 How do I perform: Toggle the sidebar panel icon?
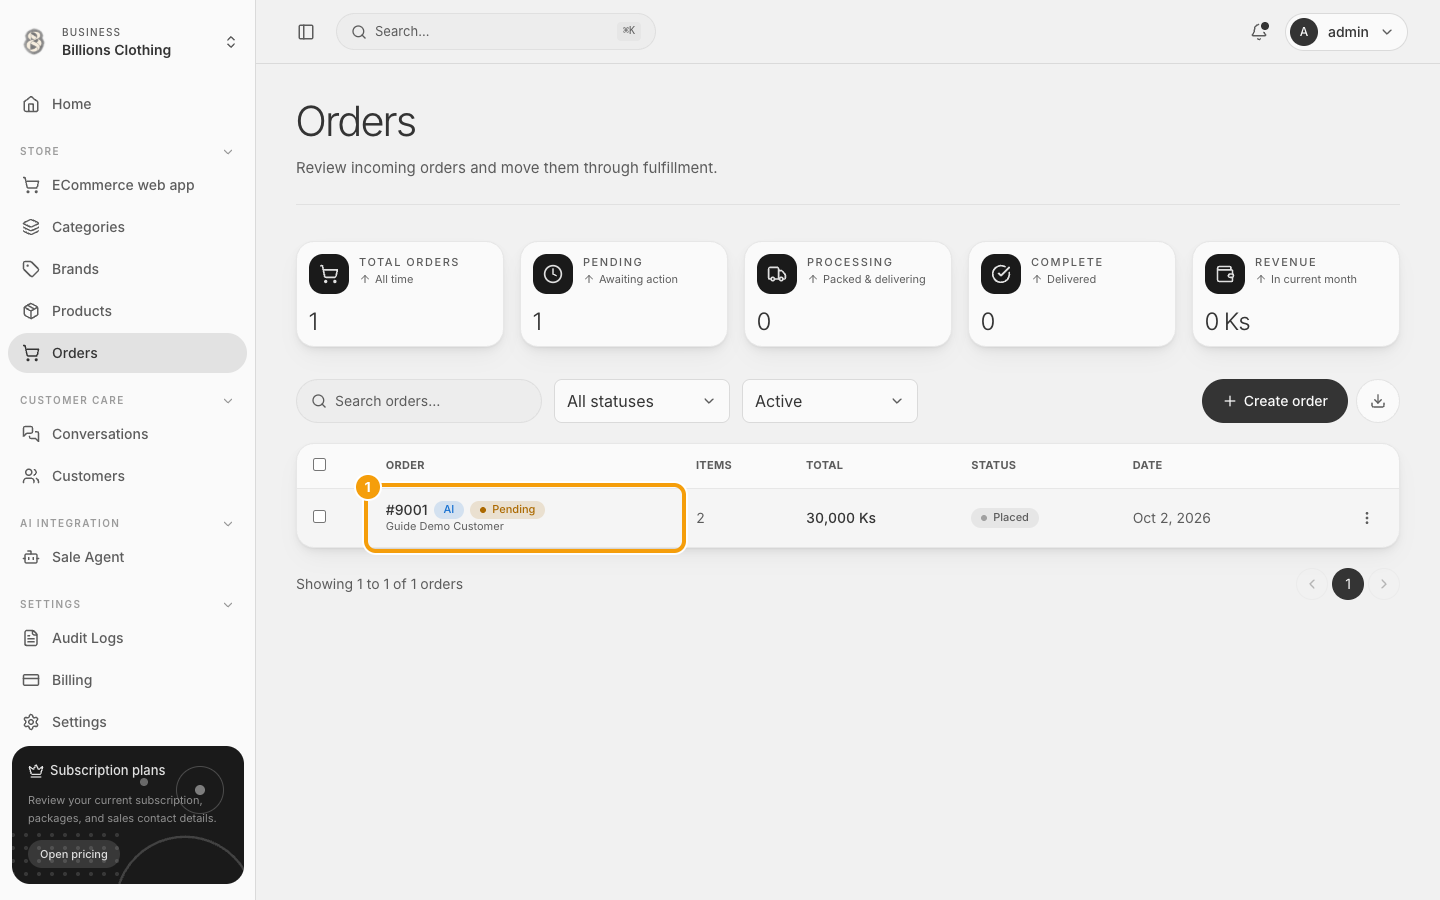[x=306, y=32]
